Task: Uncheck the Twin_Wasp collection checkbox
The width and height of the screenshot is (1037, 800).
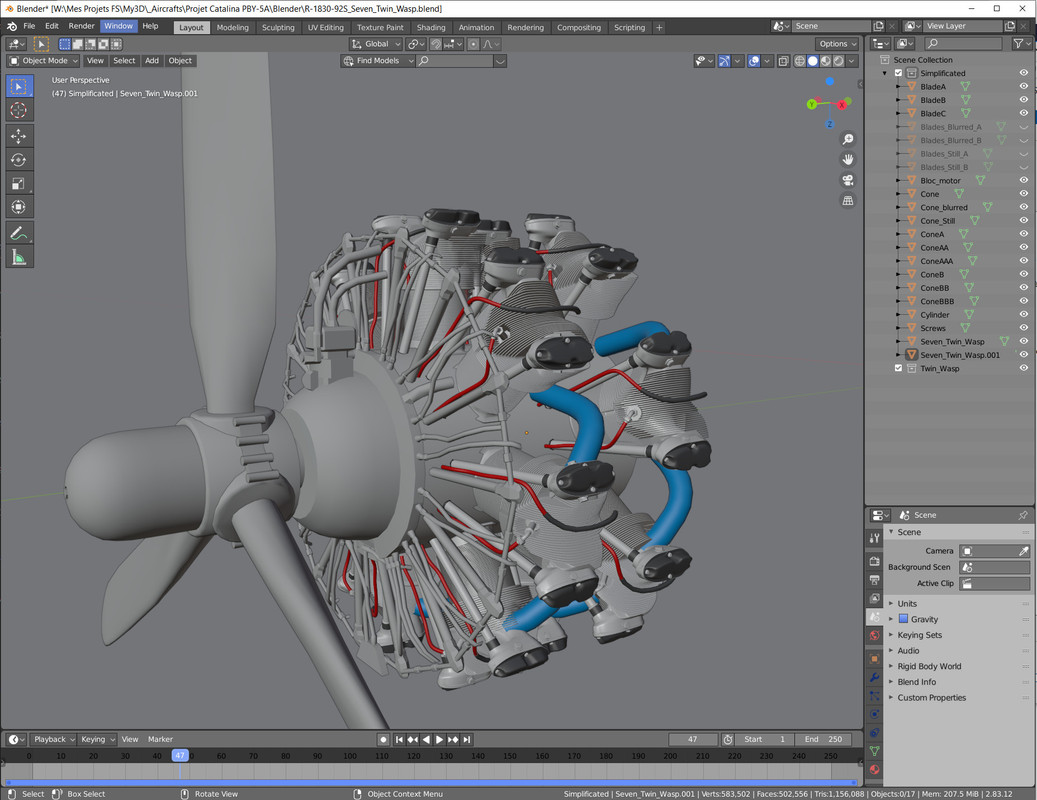Action: tap(898, 368)
